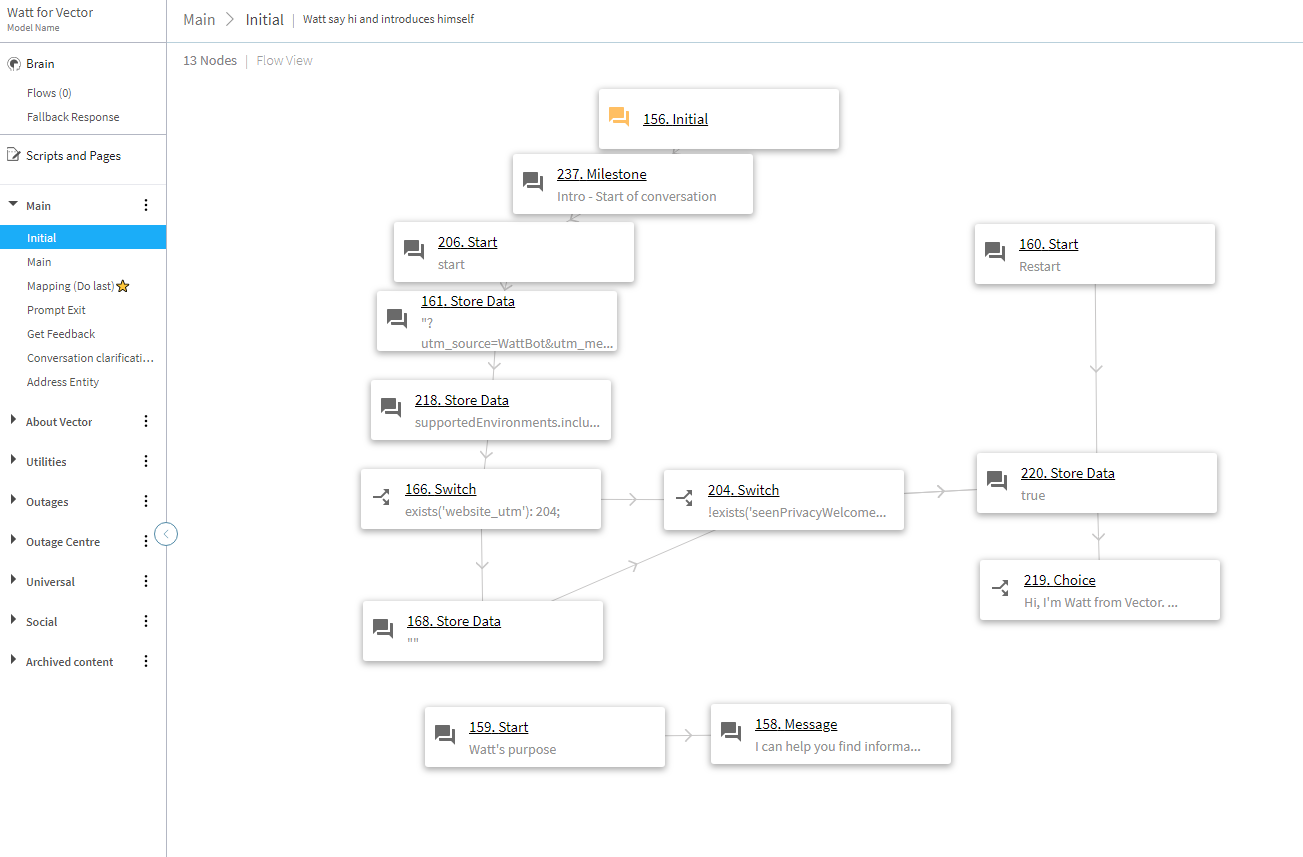Open the 237. Milestone node link
This screenshot has height=857, width=1303.
coord(602,174)
